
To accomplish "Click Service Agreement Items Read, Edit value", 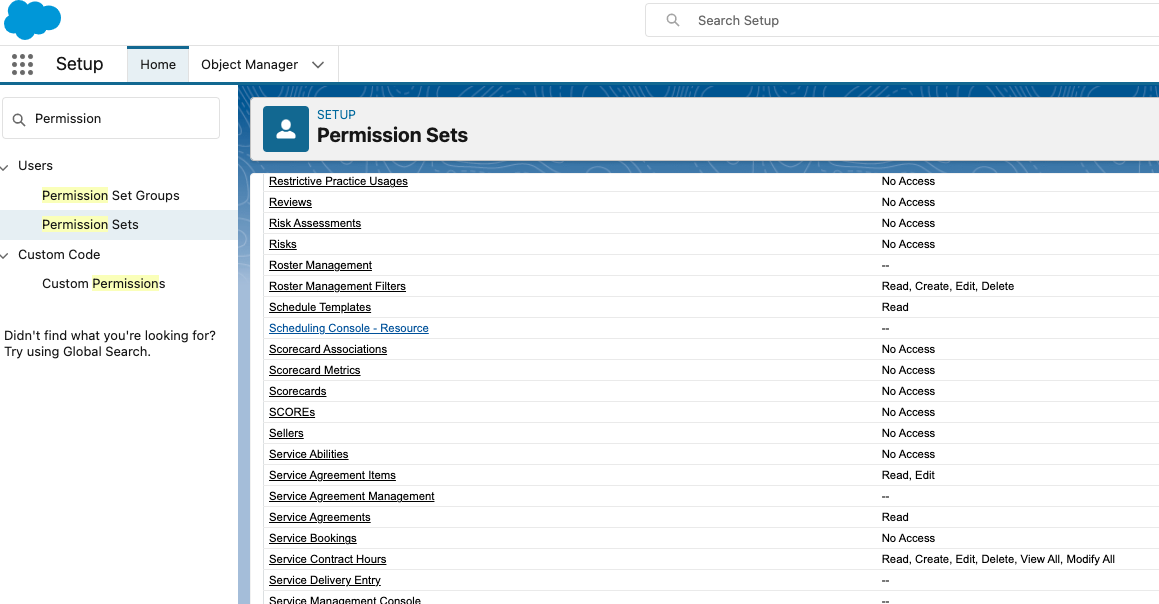I will (x=908, y=475).
